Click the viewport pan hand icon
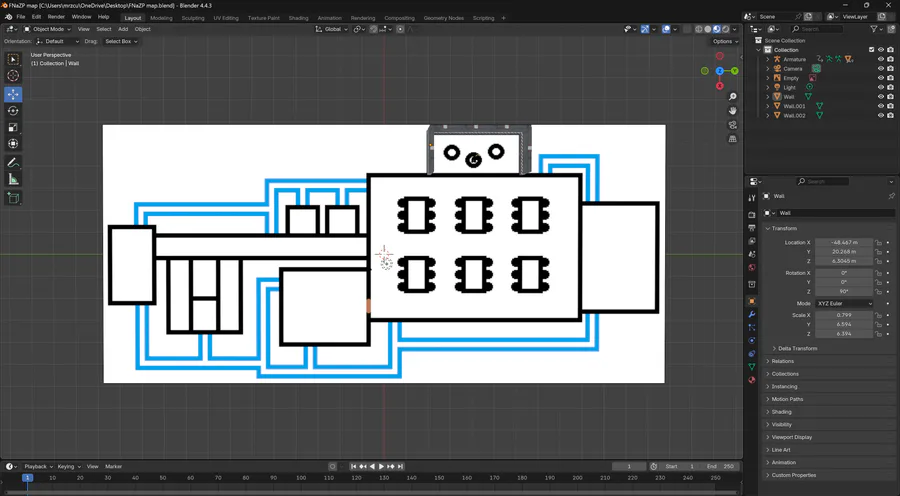The width and height of the screenshot is (900, 496). [x=732, y=111]
